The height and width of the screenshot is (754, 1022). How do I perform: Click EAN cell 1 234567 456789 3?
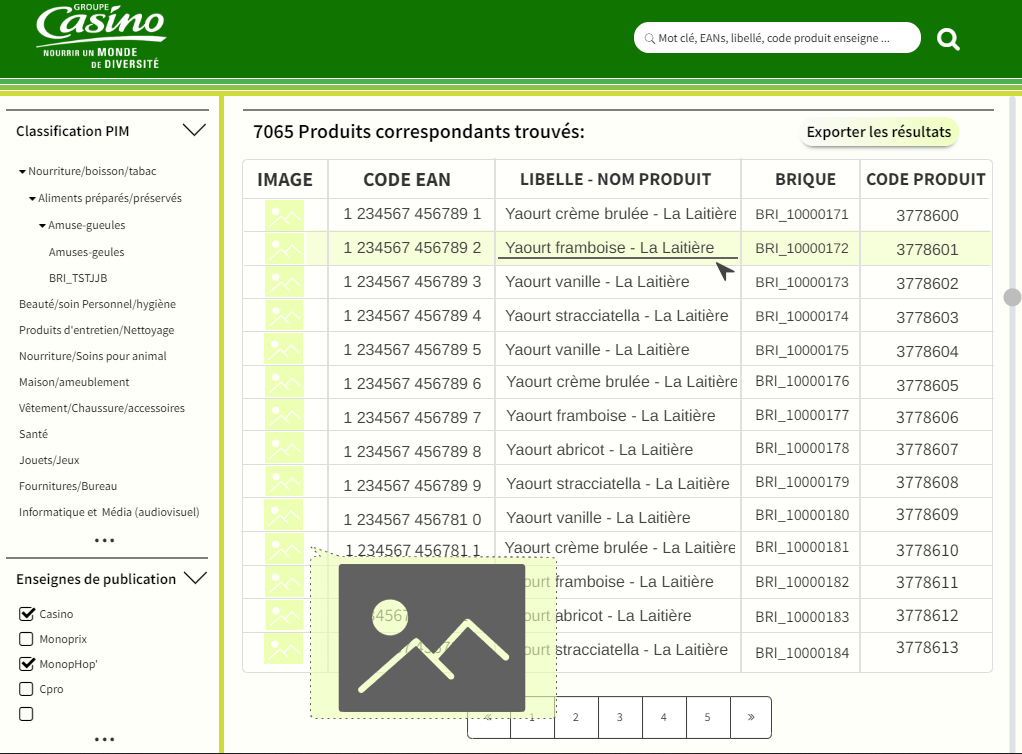point(412,282)
